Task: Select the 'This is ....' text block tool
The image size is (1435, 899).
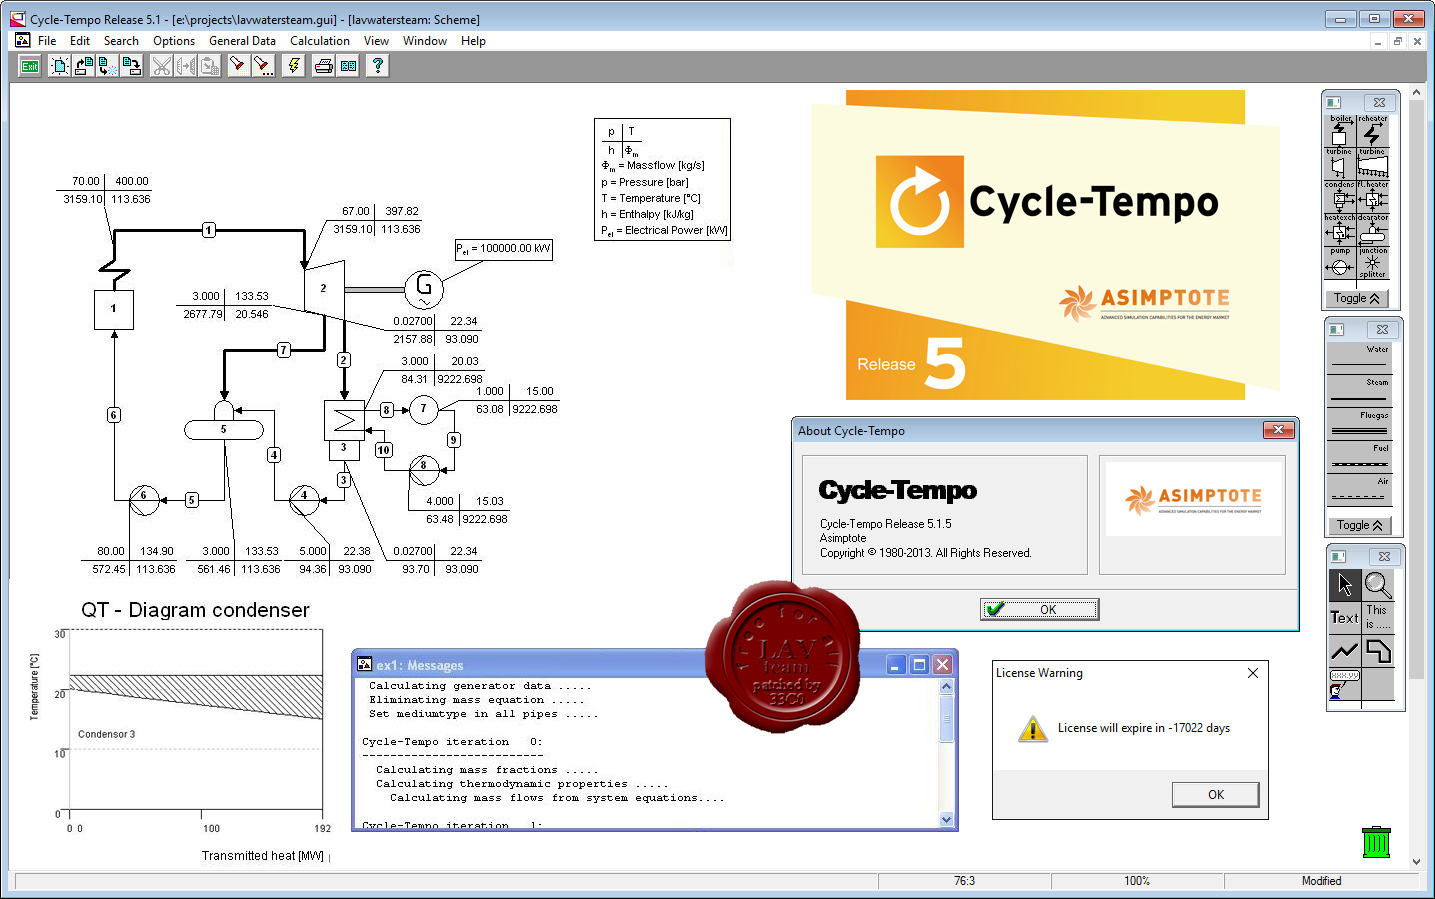Action: pyautogui.click(x=1378, y=618)
